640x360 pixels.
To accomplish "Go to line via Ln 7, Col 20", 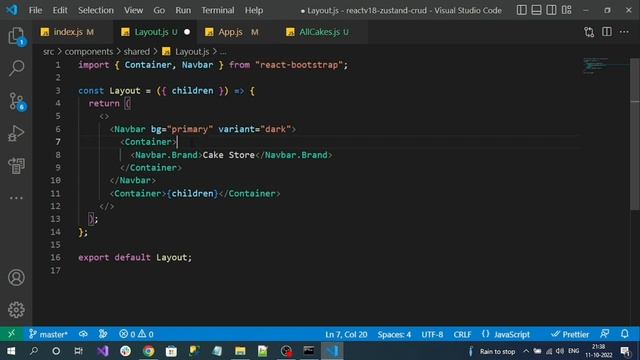I will coord(346,334).
